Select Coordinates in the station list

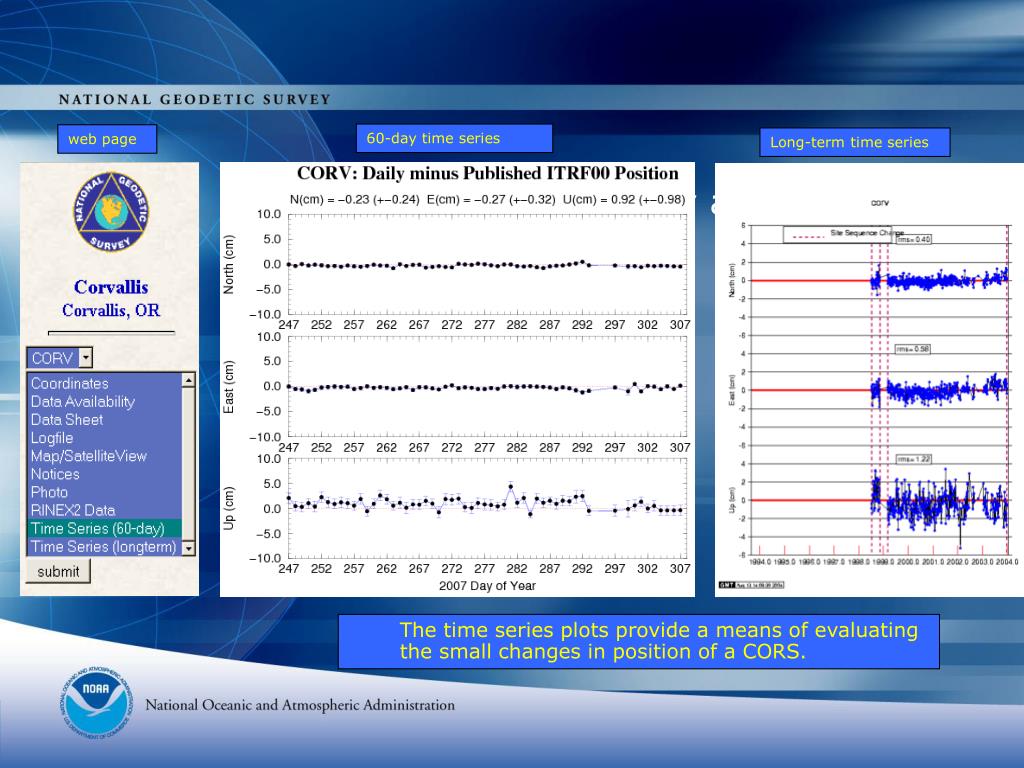[104, 383]
